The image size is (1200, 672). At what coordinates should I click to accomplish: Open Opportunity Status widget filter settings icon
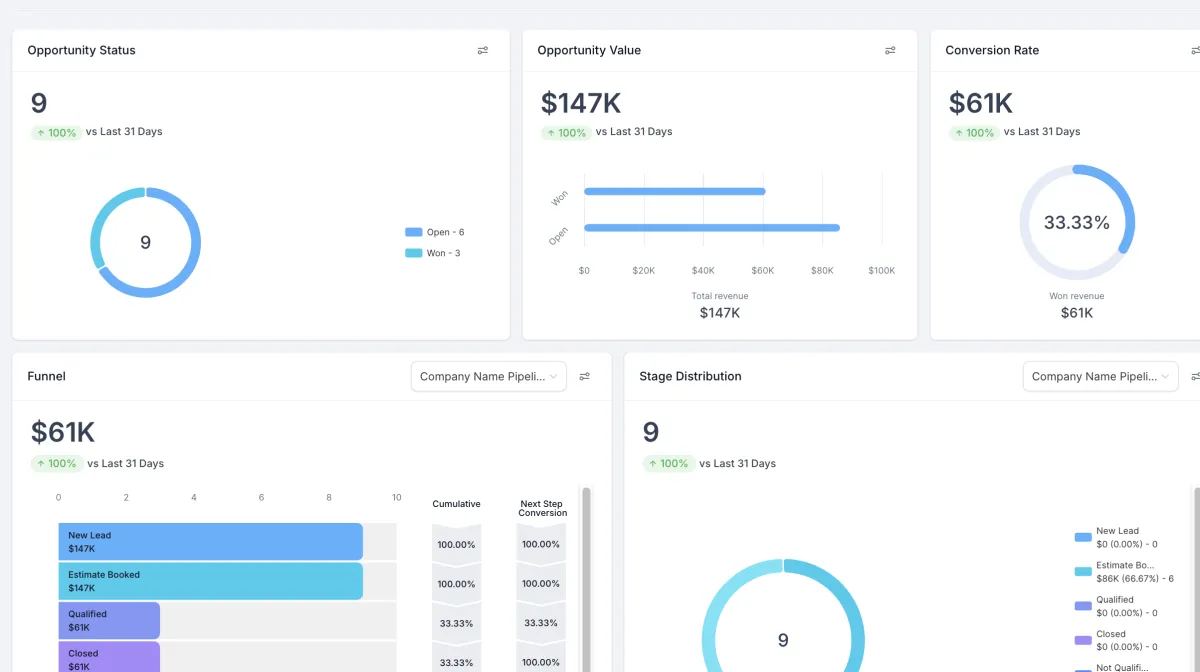(x=483, y=50)
